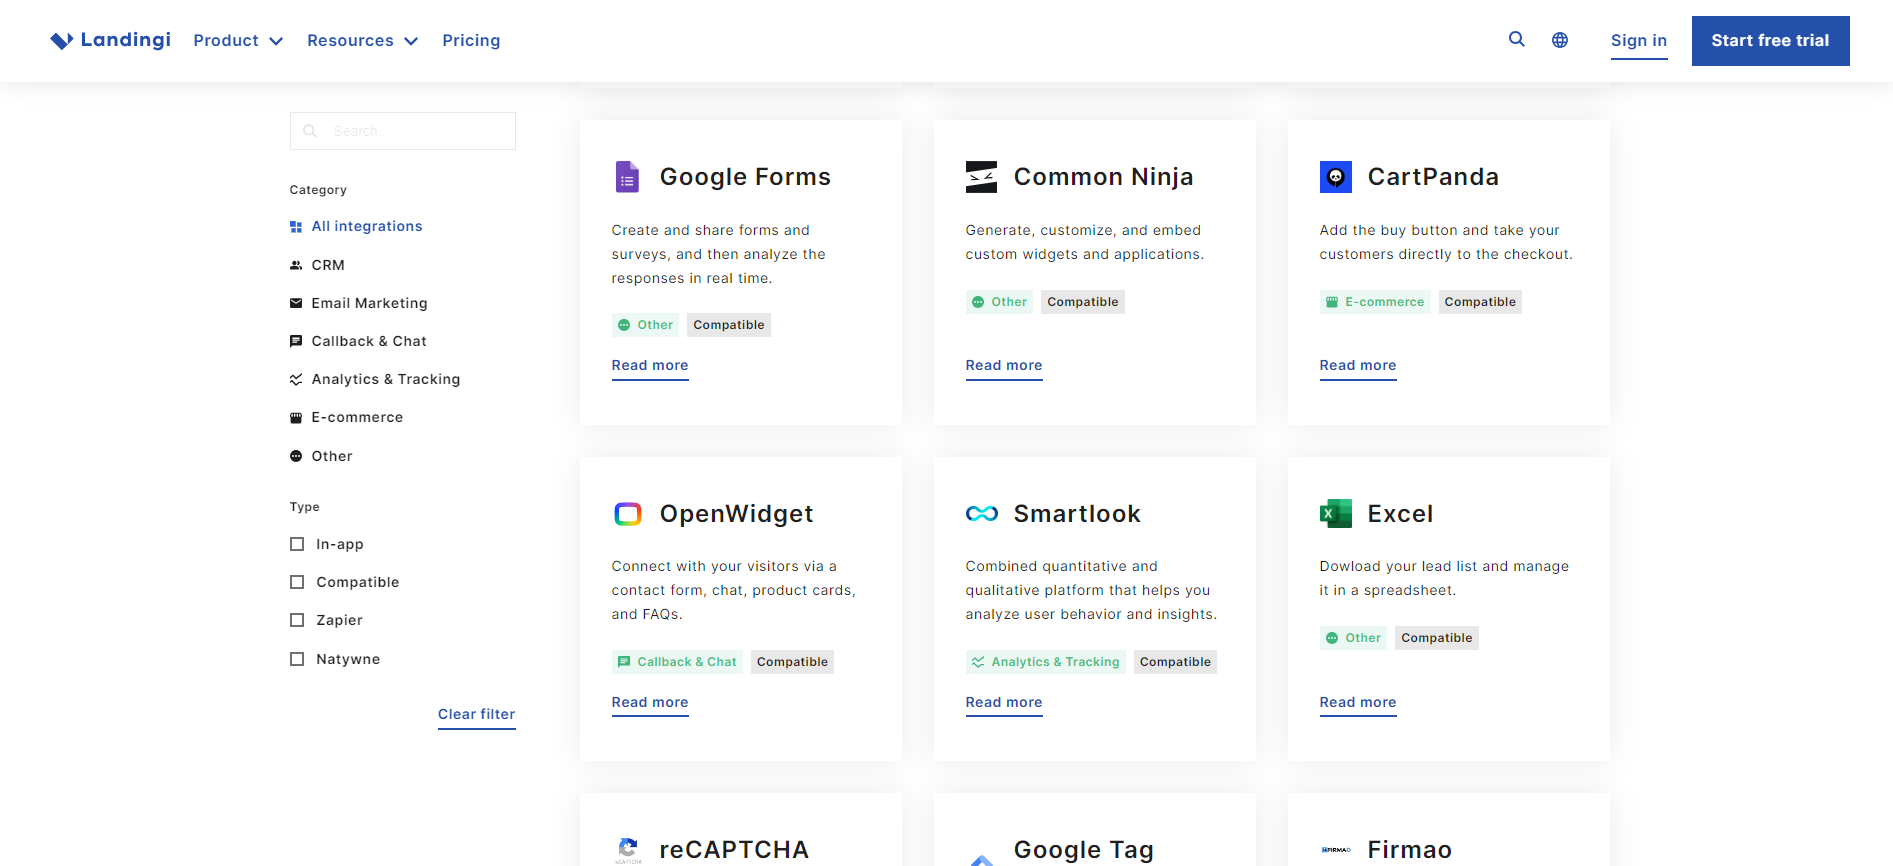Click the CRM people icon in sidebar
Viewport: 1893px width, 866px height.
coord(296,265)
